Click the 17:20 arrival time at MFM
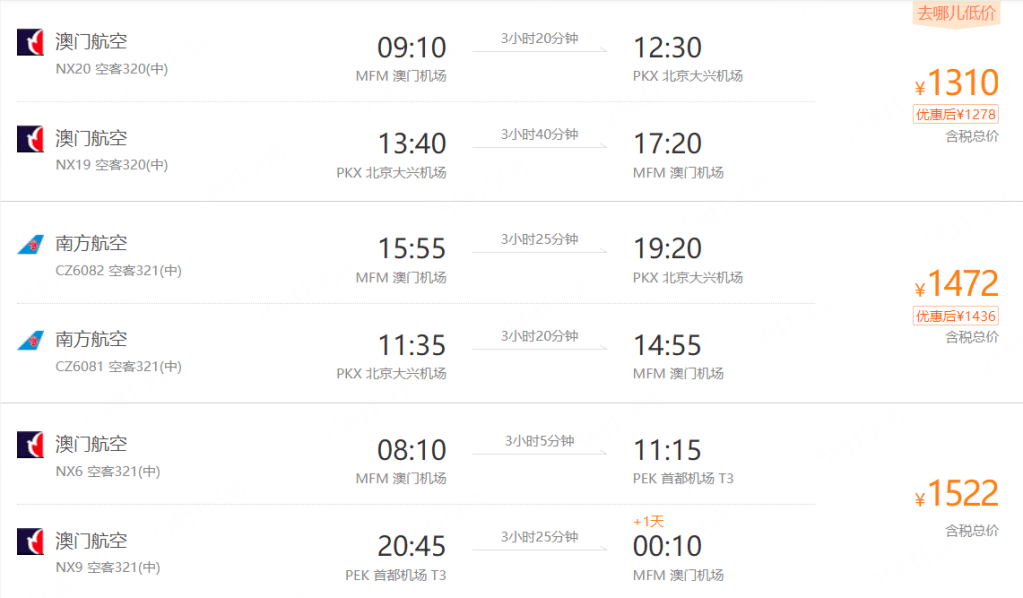Image resolution: width=1023 pixels, height=598 pixels. pyautogui.click(x=667, y=143)
